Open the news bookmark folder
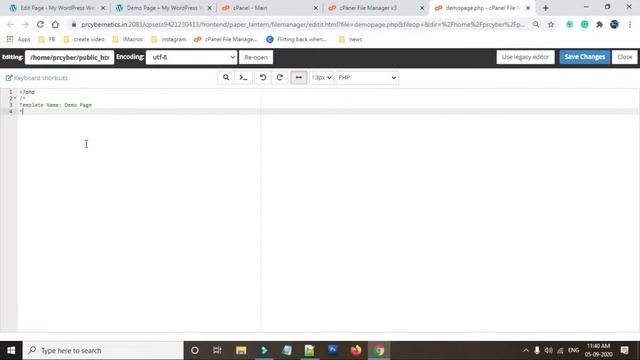Image resolution: width=640 pixels, height=360 pixels. (351, 39)
